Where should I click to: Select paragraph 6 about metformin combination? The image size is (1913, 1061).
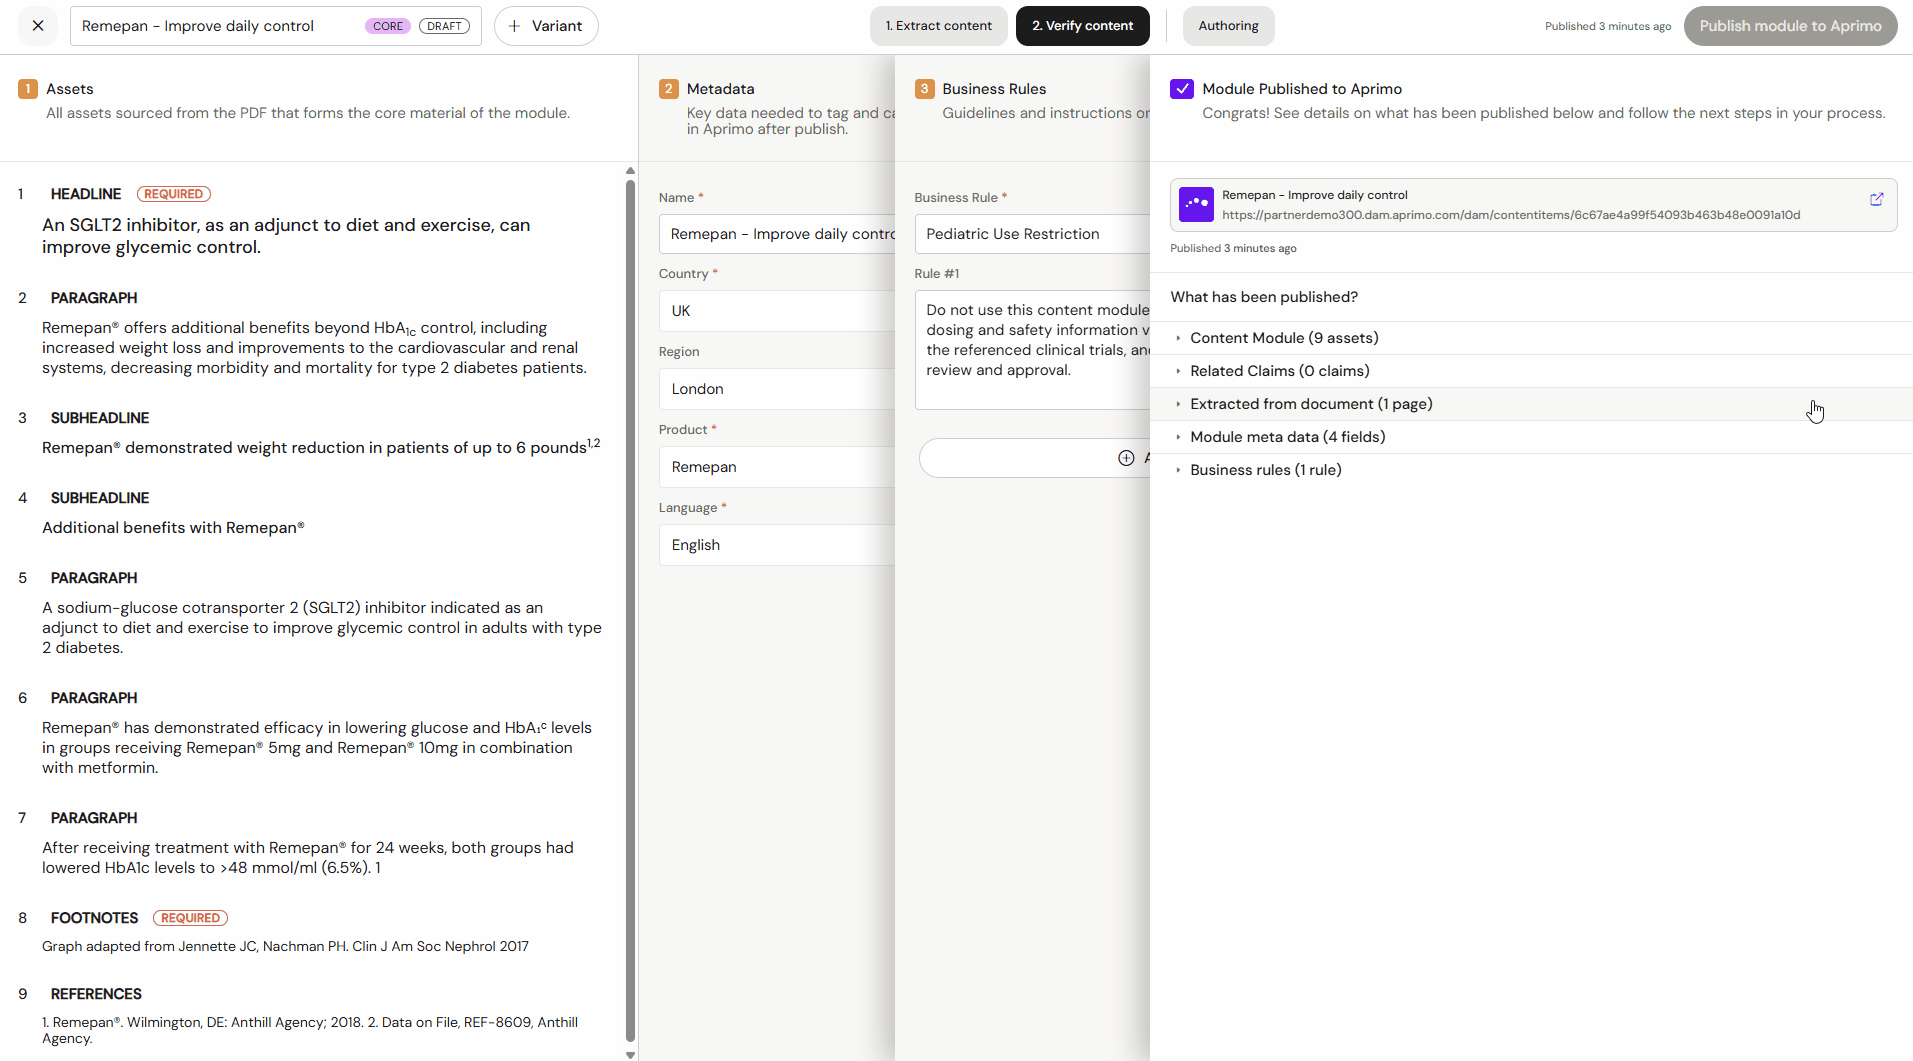click(x=317, y=748)
